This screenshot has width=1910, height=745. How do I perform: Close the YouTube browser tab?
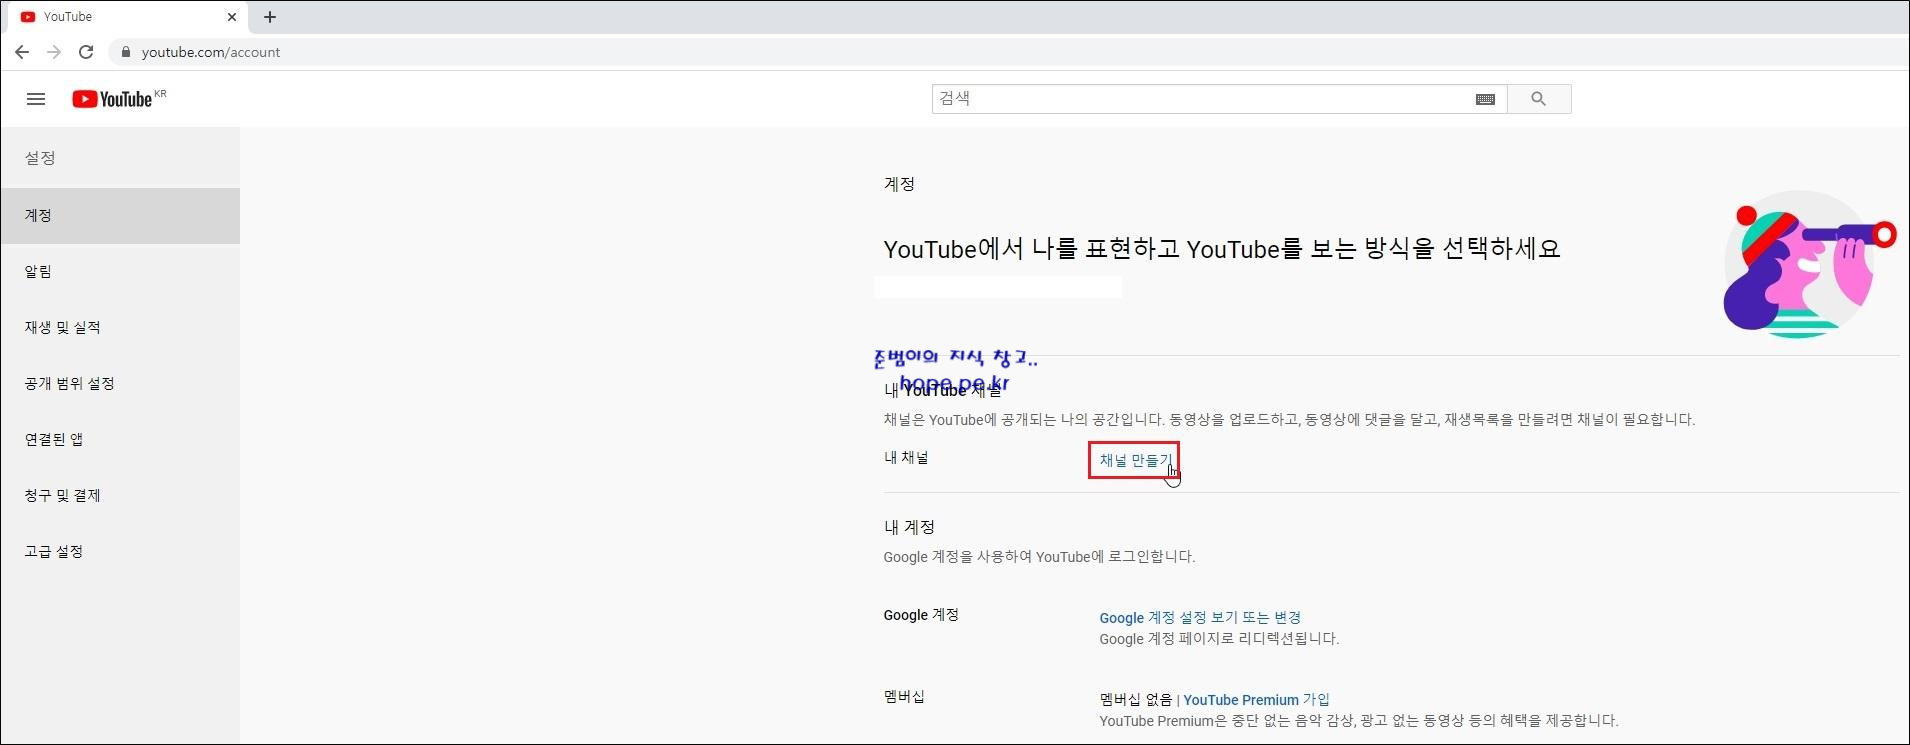pyautogui.click(x=232, y=17)
